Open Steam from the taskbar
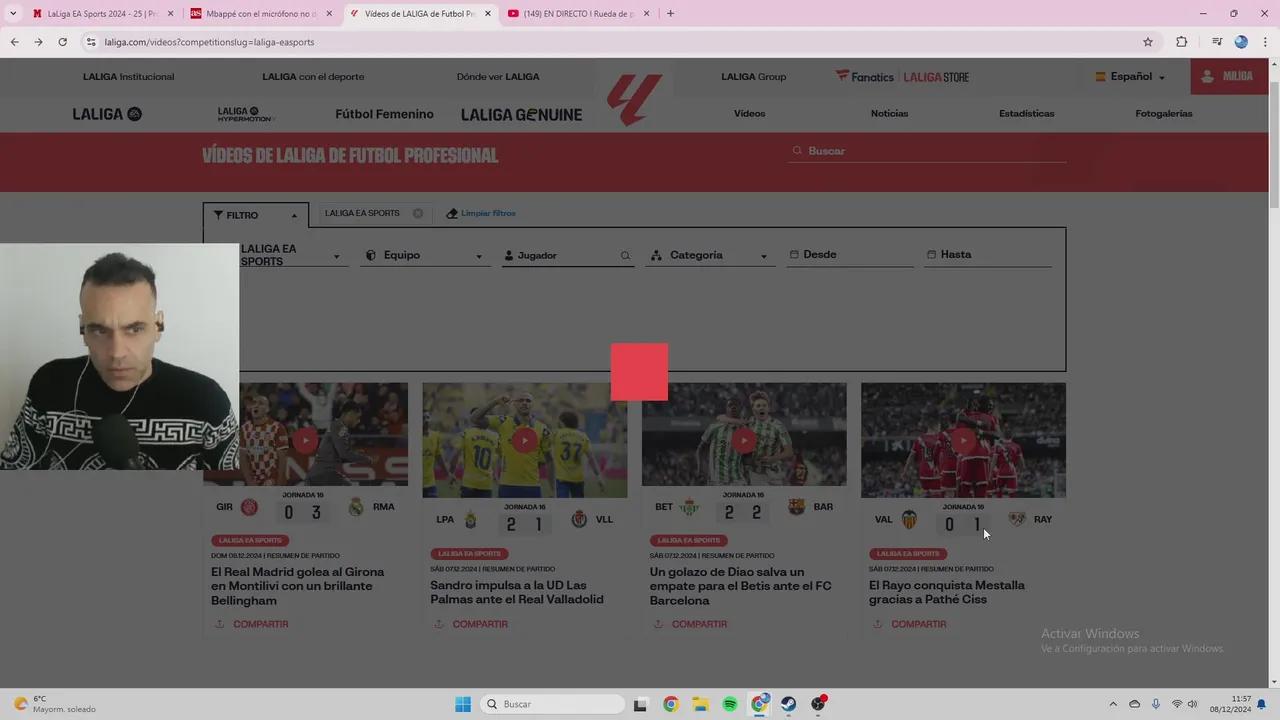 click(788, 704)
